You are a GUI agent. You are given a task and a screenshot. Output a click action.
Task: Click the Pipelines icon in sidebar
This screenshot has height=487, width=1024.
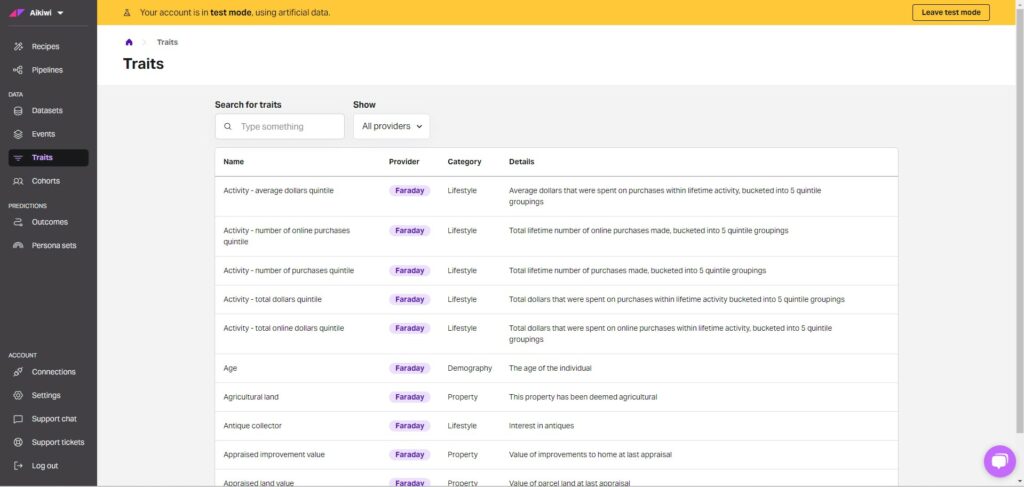[18, 70]
